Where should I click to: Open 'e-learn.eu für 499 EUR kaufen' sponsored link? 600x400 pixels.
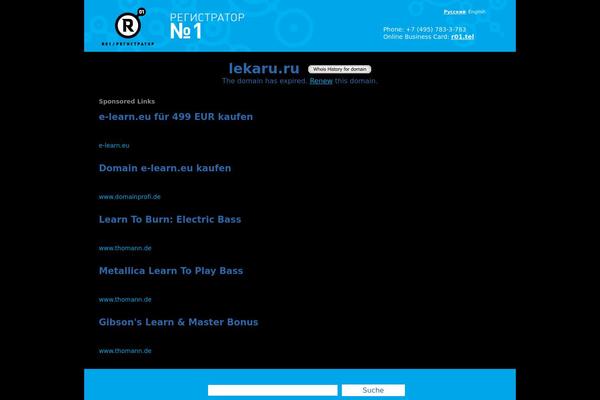pyautogui.click(x=176, y=117)
